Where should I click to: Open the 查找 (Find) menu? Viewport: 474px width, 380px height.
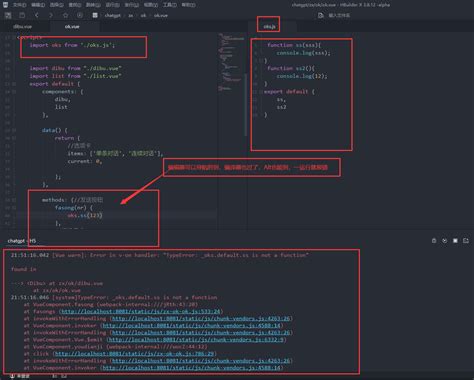coord(75,5)
